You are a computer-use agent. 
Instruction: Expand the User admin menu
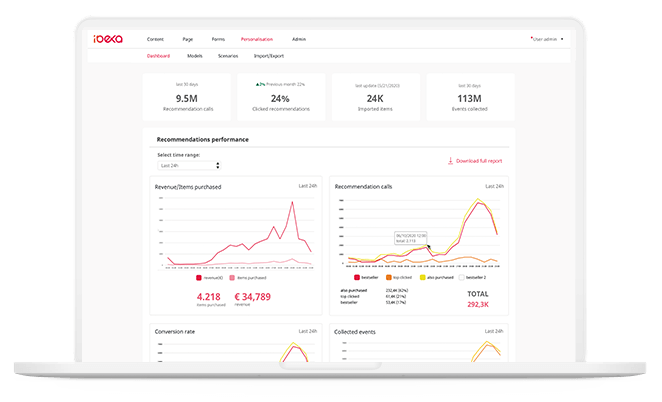(547, 39)
